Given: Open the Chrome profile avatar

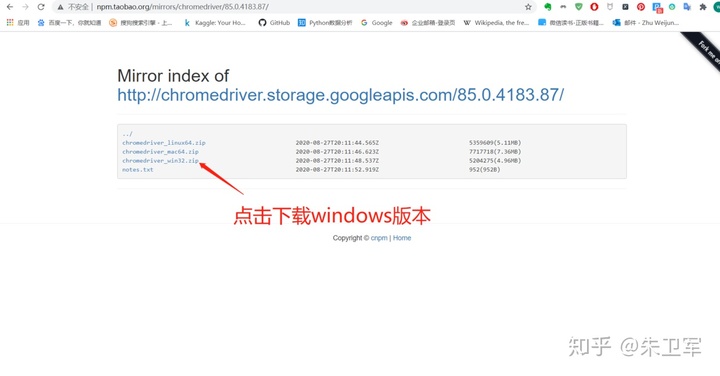Looking at the screenshot, I should 717,7.
